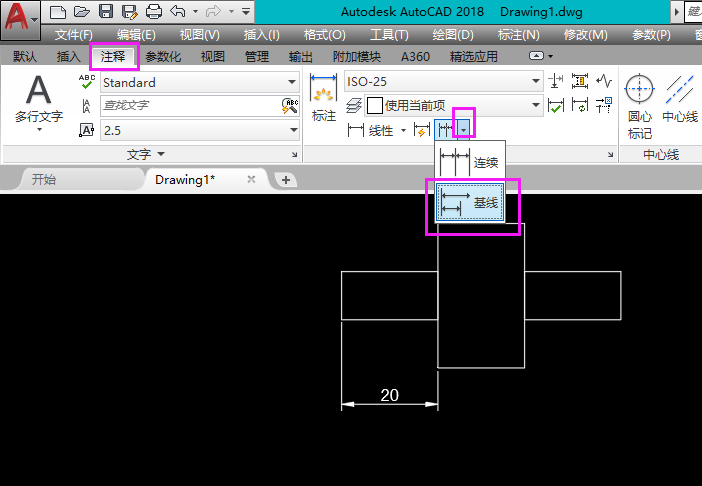Click the dimension icon with green checkmark
The height and width of the screenshot is (486, 702).
pyautogui.click(x=556, y=106)
